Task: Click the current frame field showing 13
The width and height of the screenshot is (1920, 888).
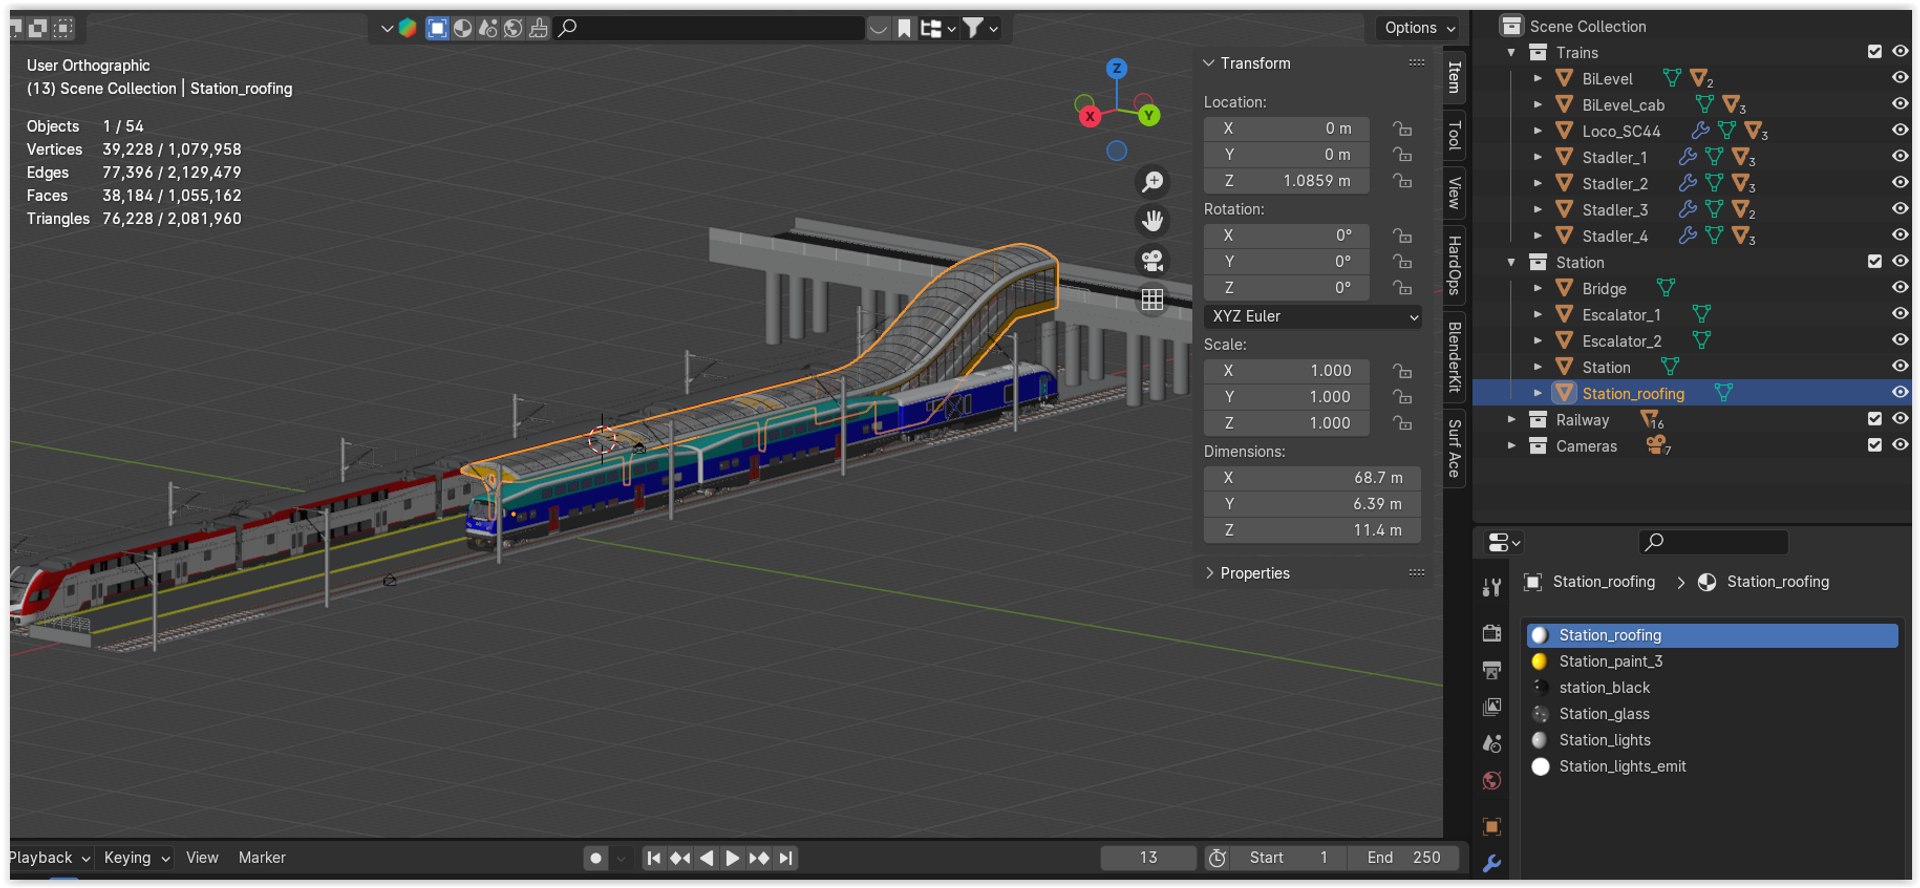Action: click(x=1148, y=858)
